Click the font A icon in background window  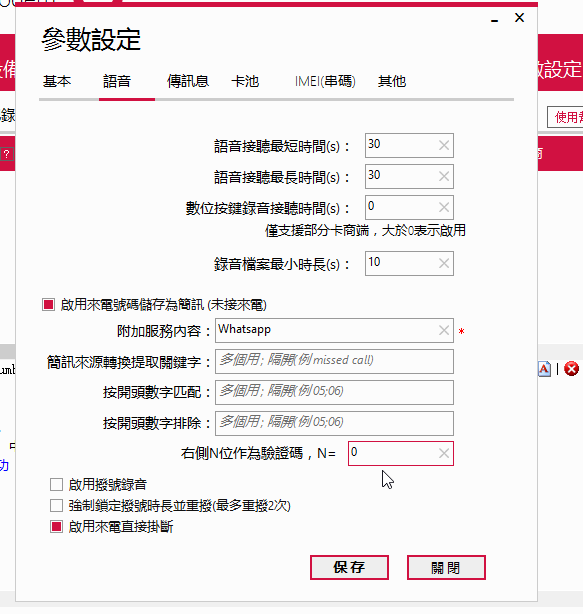click(545, 369)
